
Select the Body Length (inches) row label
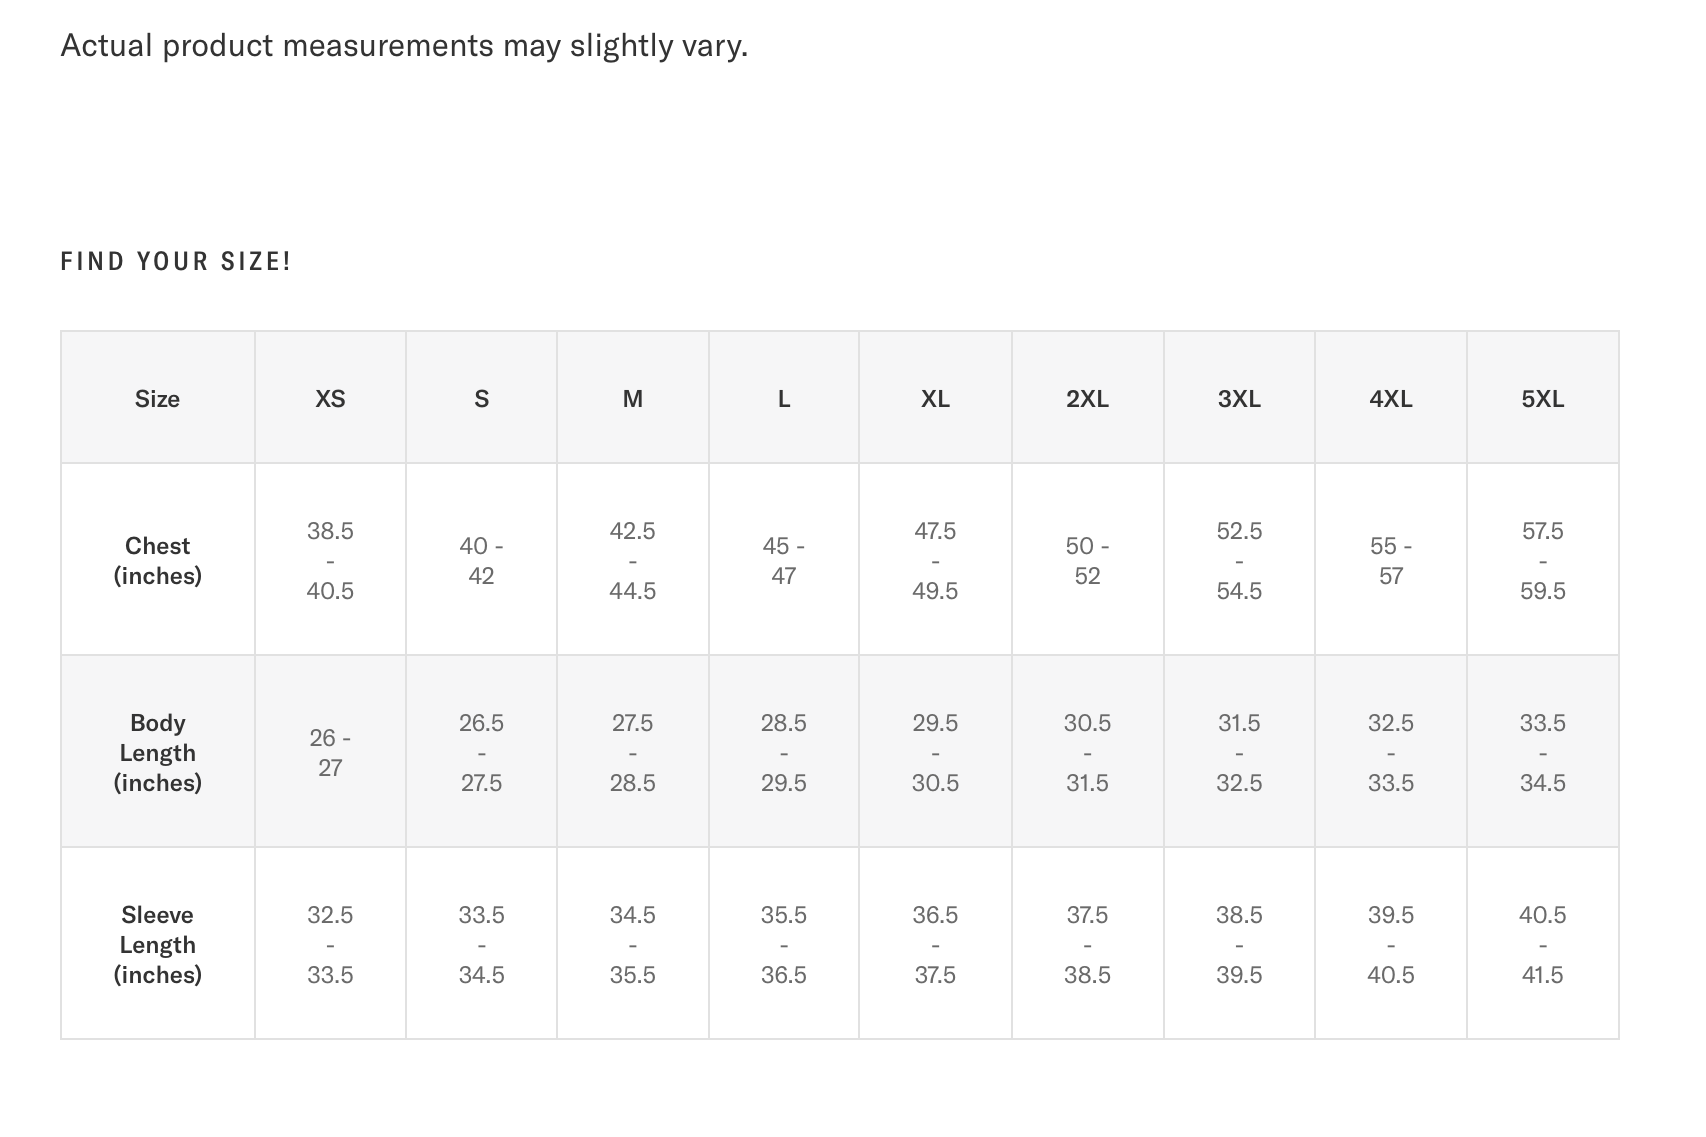coord(157,752)
